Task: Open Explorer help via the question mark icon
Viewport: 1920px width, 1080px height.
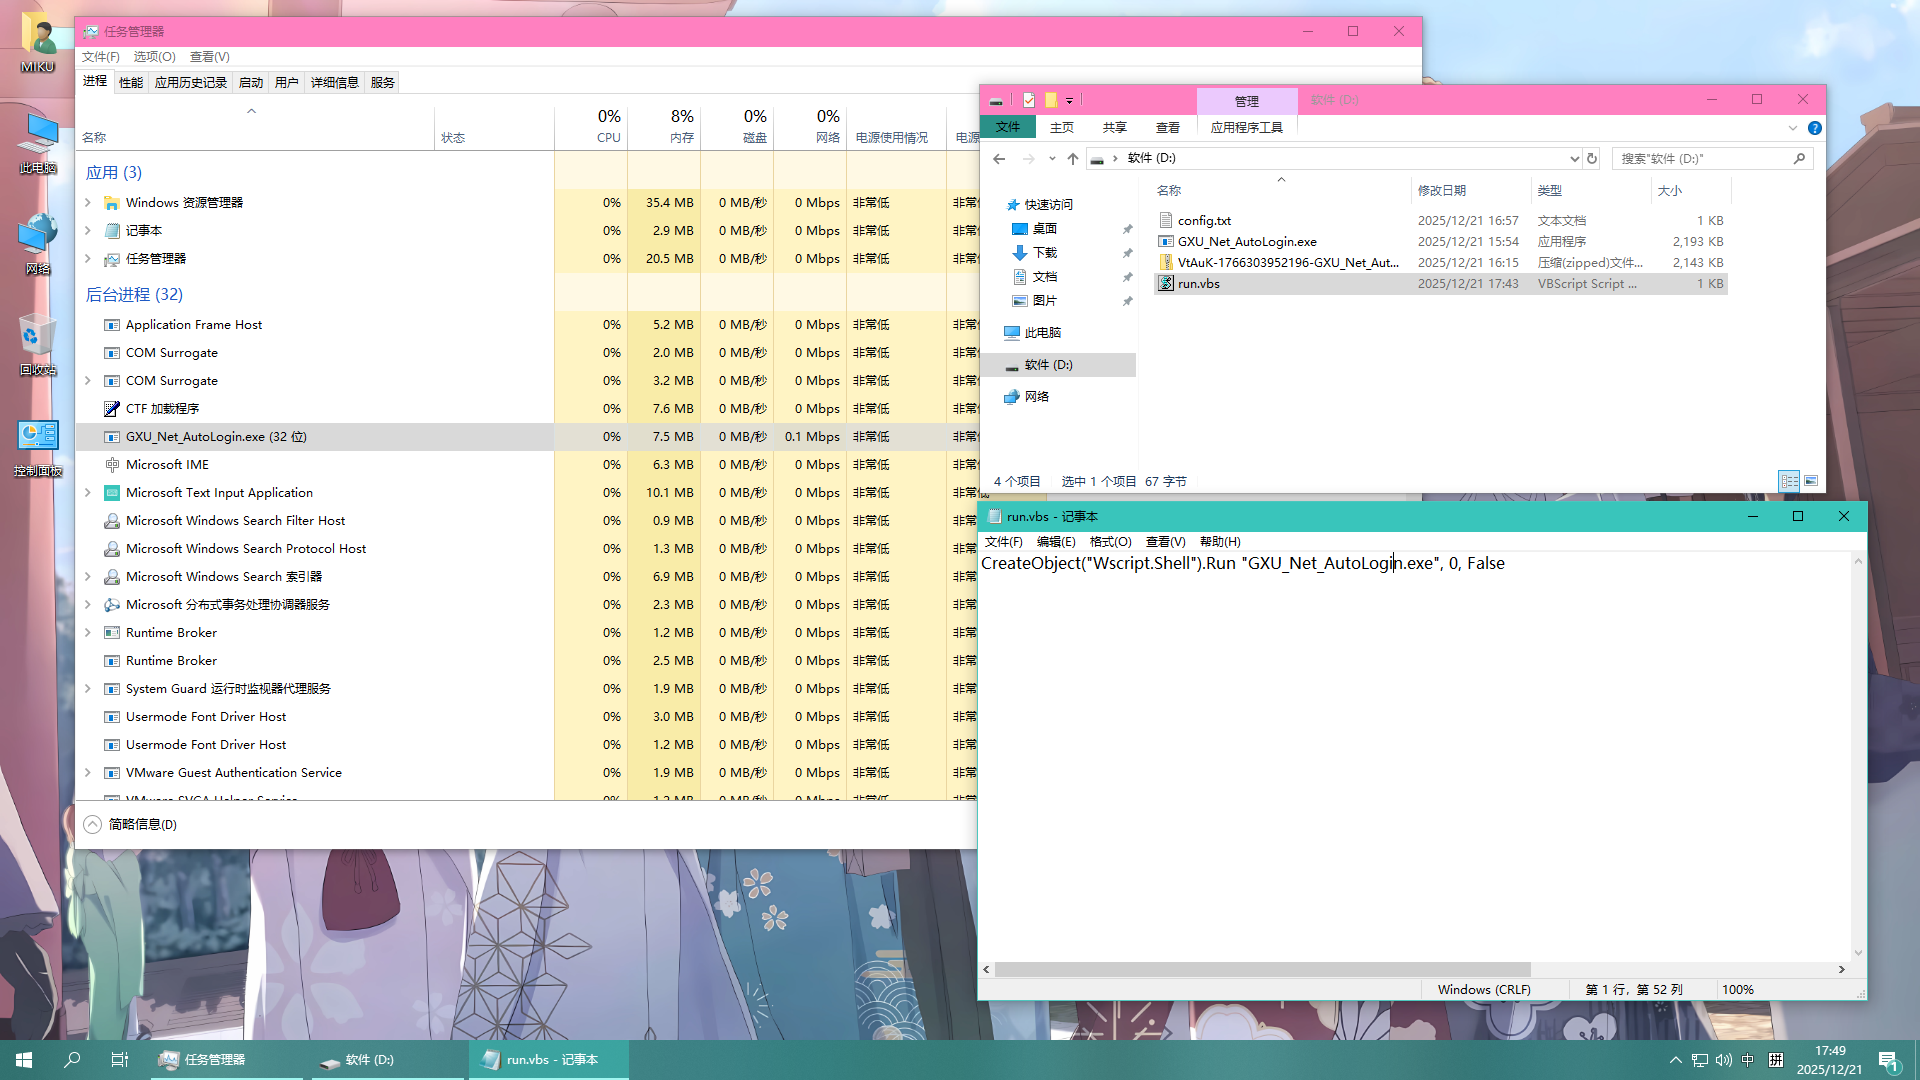Action: [1815, 128]
